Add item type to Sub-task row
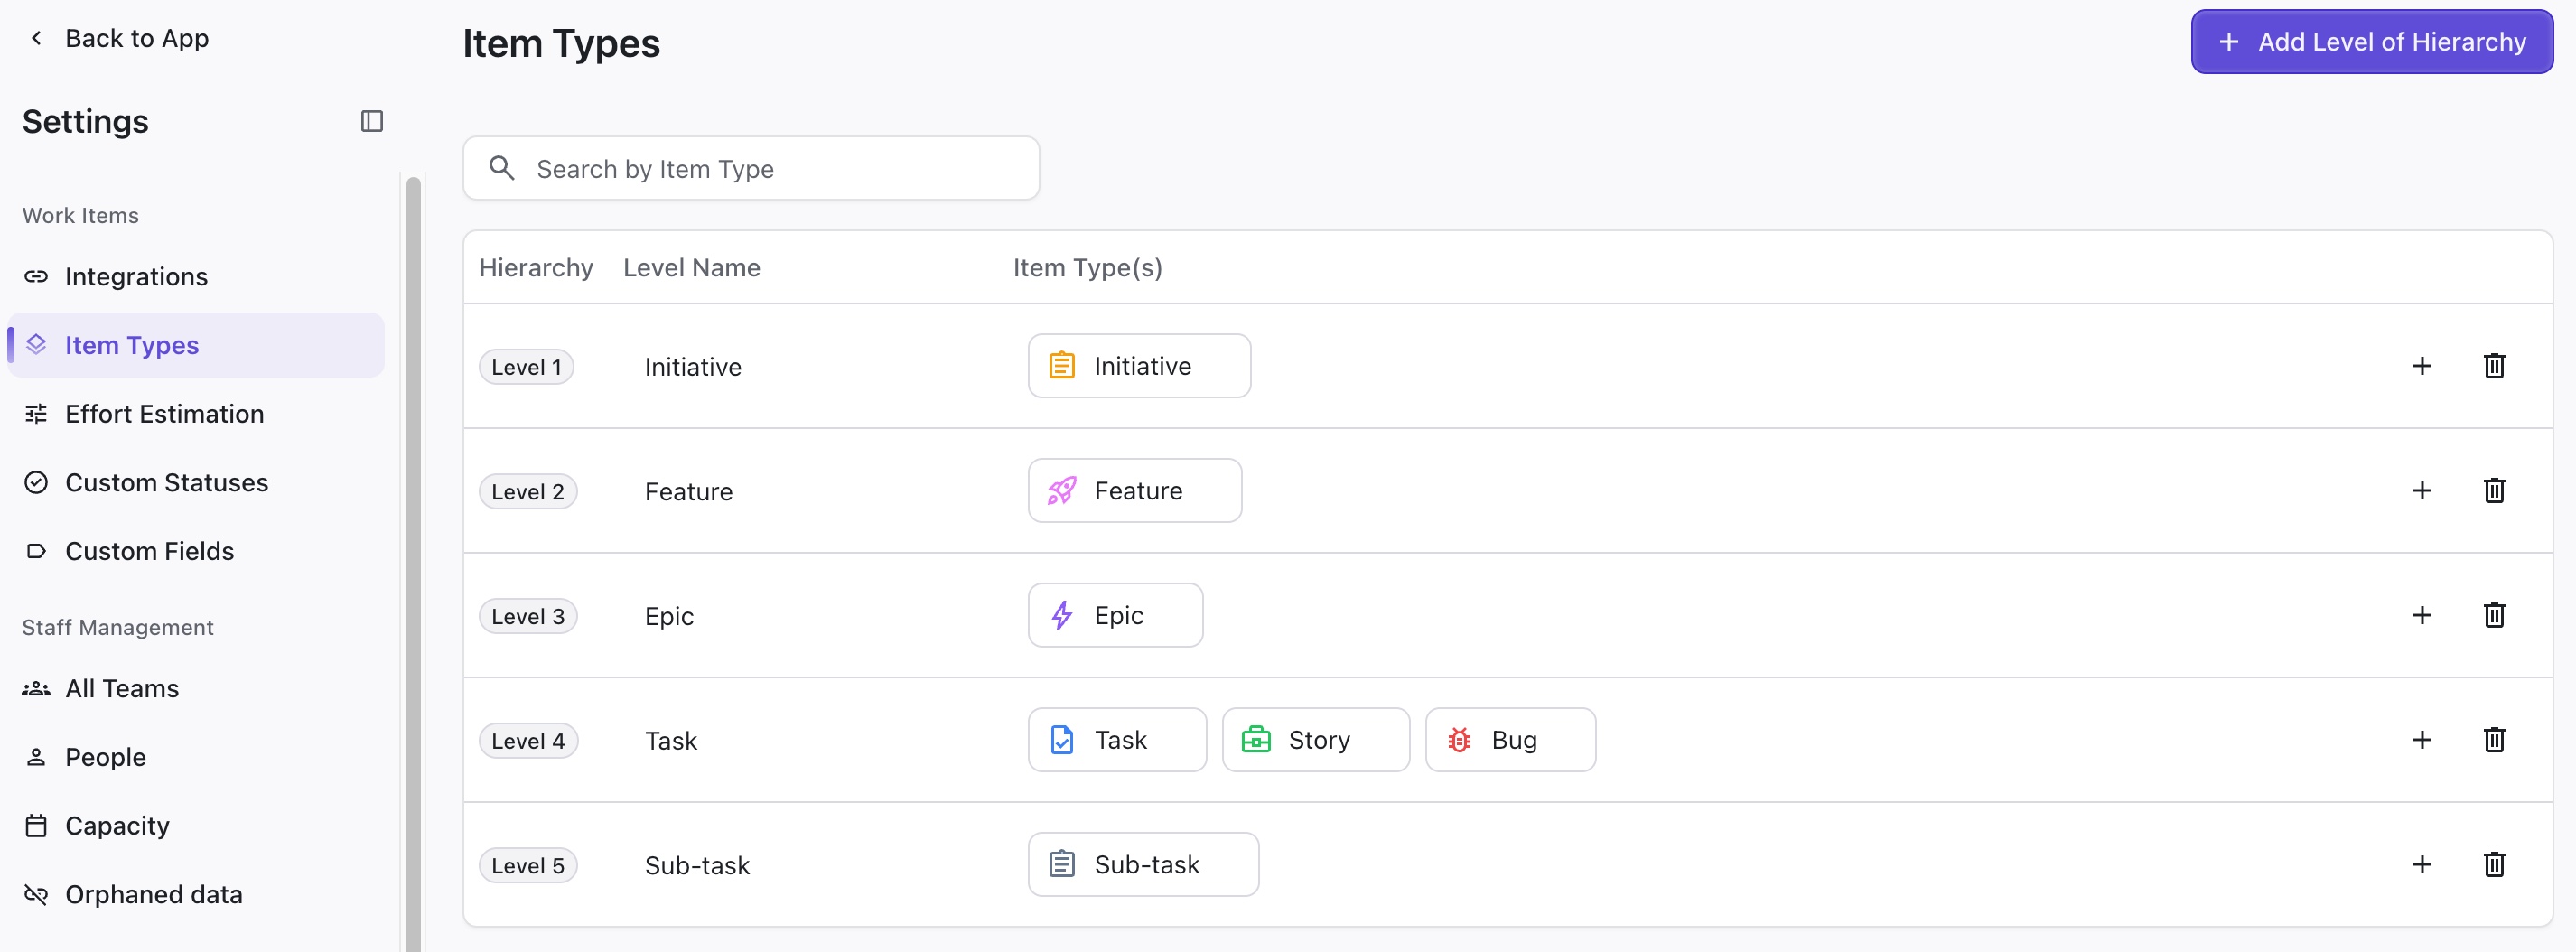2576x952 pixels. (2422, 865)
